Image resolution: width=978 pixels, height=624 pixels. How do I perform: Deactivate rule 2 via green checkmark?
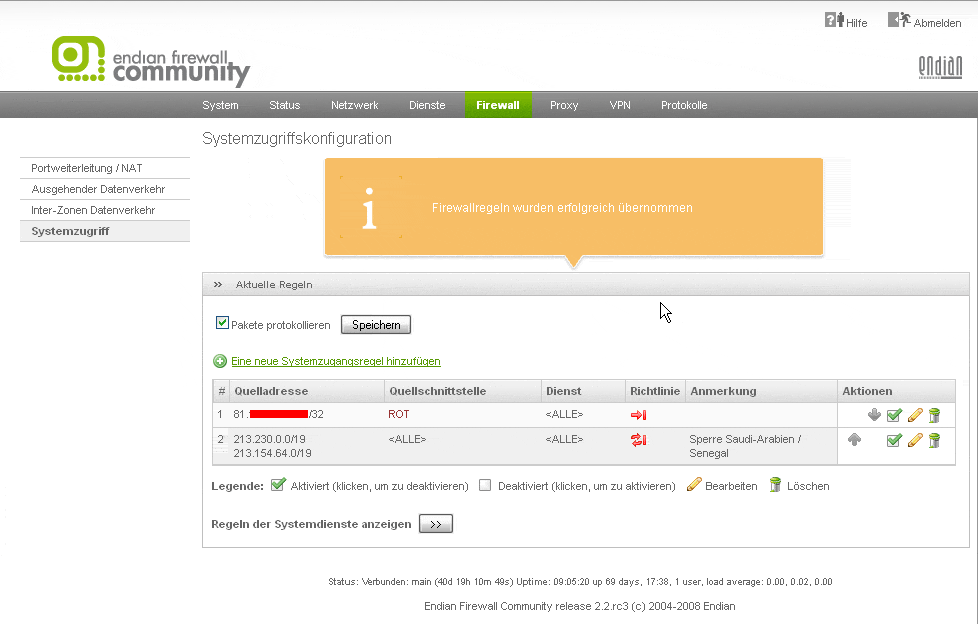pos(894,440)
